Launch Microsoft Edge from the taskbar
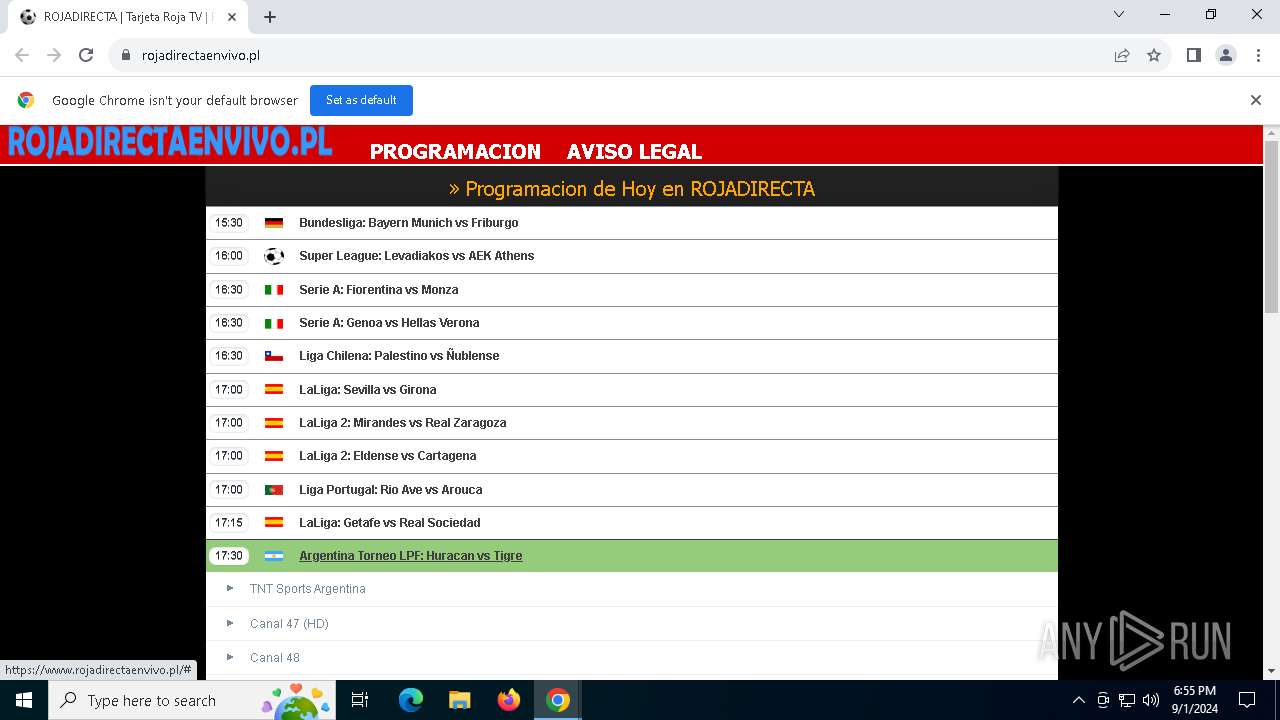The width and height of the screenshot is (1280, 720). click(411, 700)
